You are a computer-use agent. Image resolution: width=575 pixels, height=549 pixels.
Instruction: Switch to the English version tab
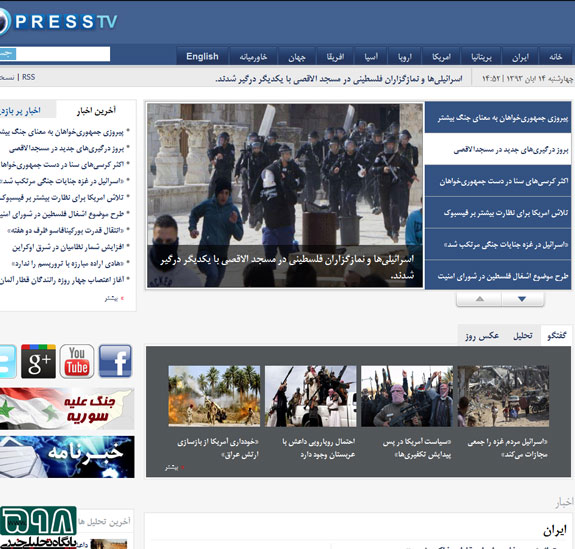202,56
